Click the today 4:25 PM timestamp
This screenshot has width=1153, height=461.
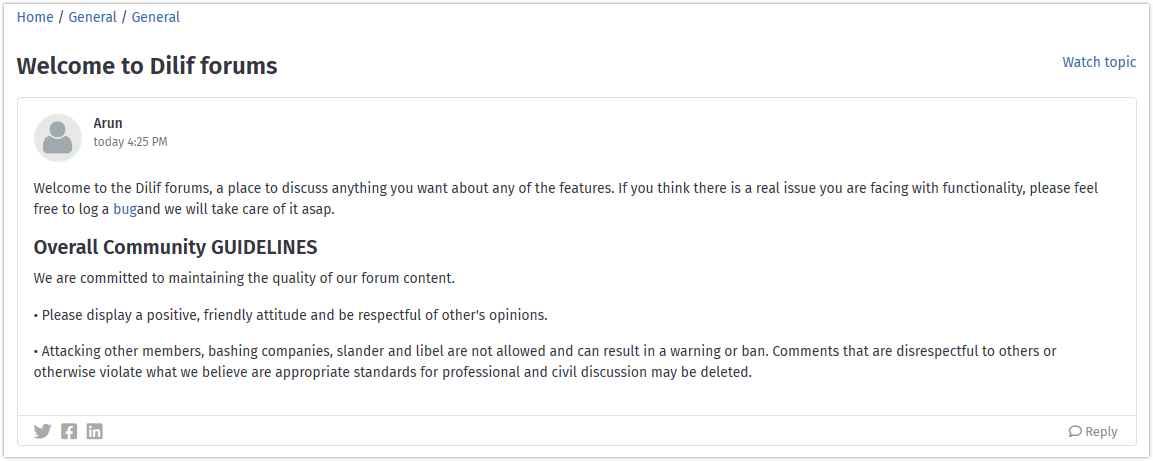click(130, 142)
